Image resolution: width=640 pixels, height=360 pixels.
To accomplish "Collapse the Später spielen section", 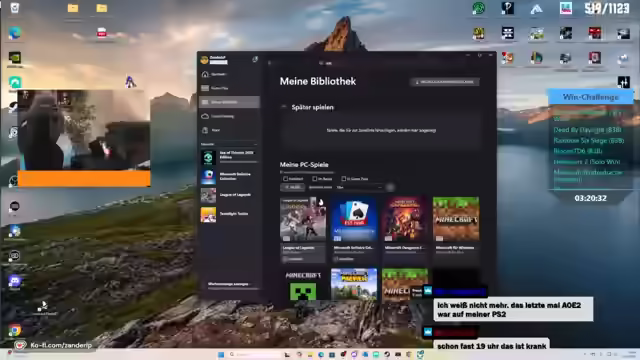I will (x=284, y=107).
